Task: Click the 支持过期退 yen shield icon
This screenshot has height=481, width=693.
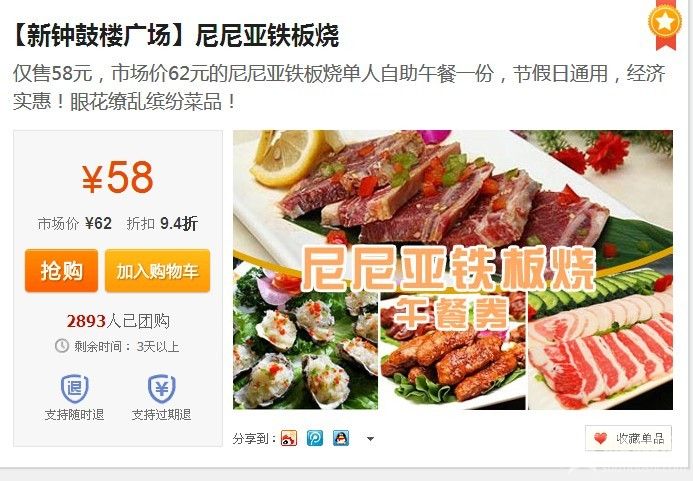Action: pos(161,388)
